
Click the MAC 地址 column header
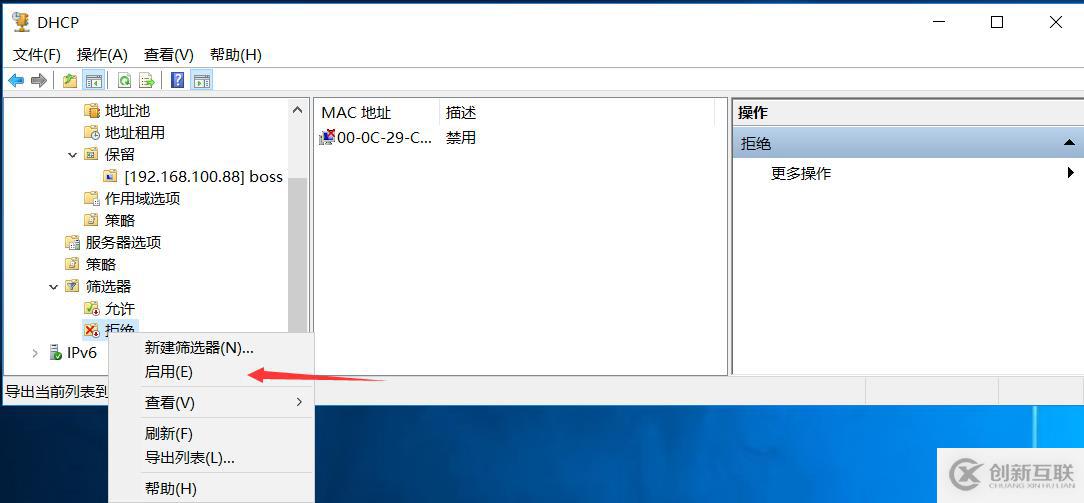[377, 113]
